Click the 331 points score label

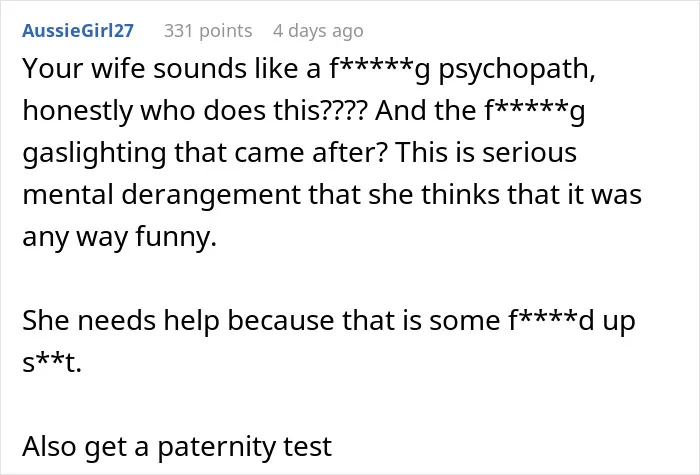click(208, 31)
